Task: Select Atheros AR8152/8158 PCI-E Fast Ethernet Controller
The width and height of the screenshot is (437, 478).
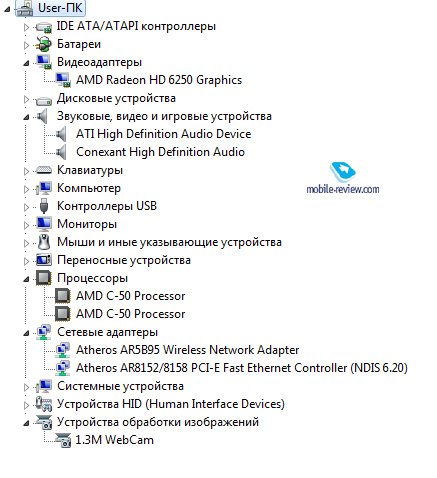Action: click(x=242, y=368)
